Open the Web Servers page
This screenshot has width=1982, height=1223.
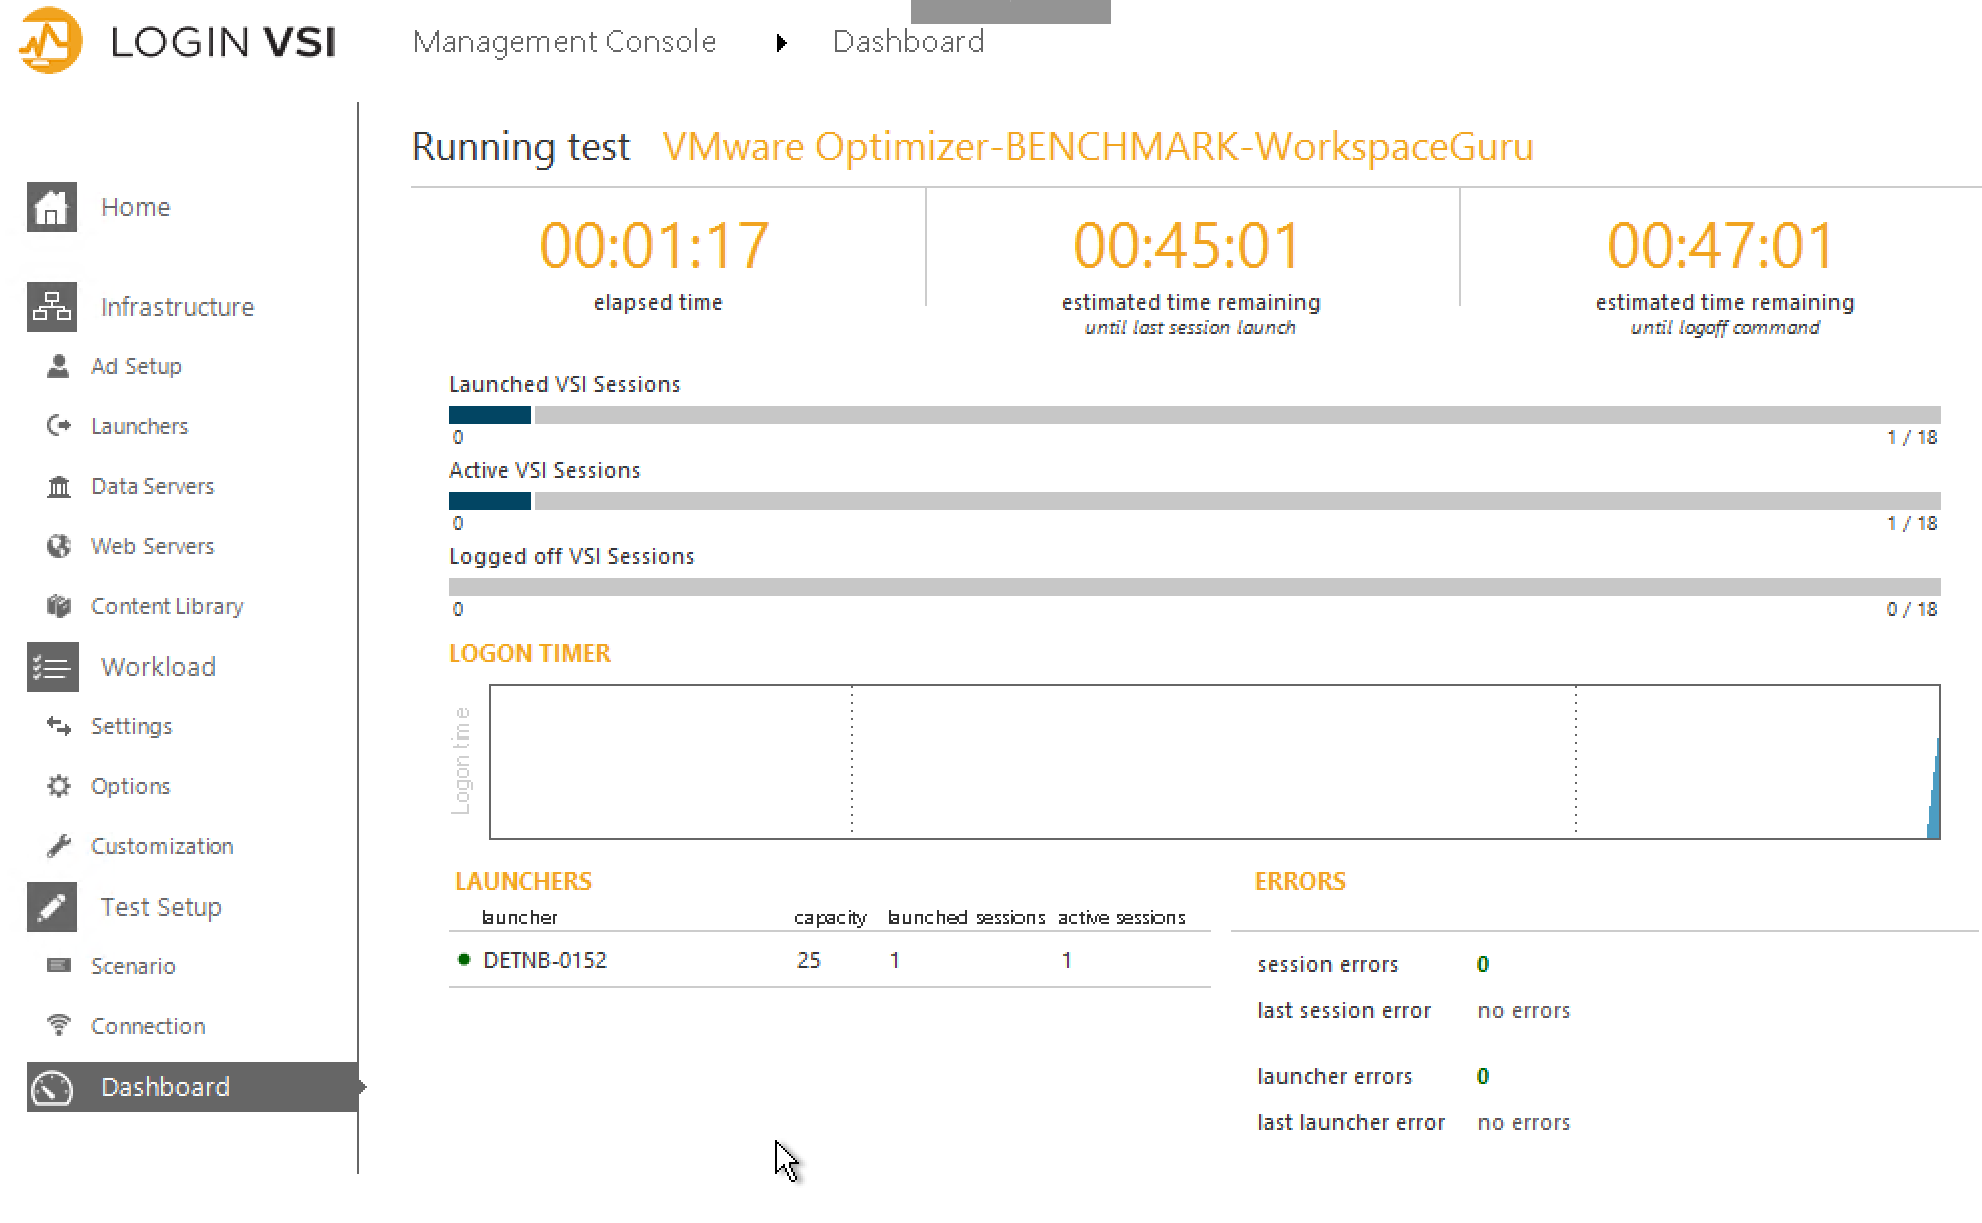[x=152, y=546]
